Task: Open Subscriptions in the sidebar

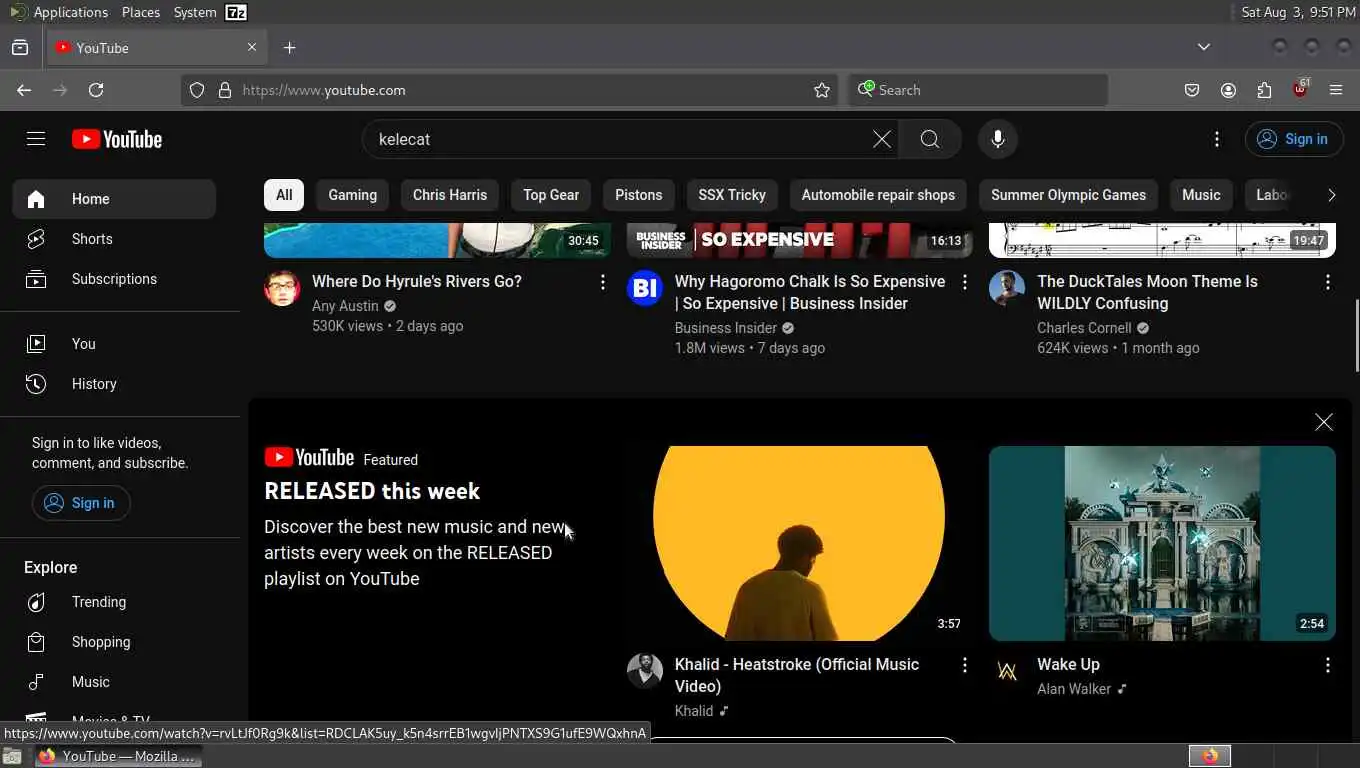Action: (114, 279)
